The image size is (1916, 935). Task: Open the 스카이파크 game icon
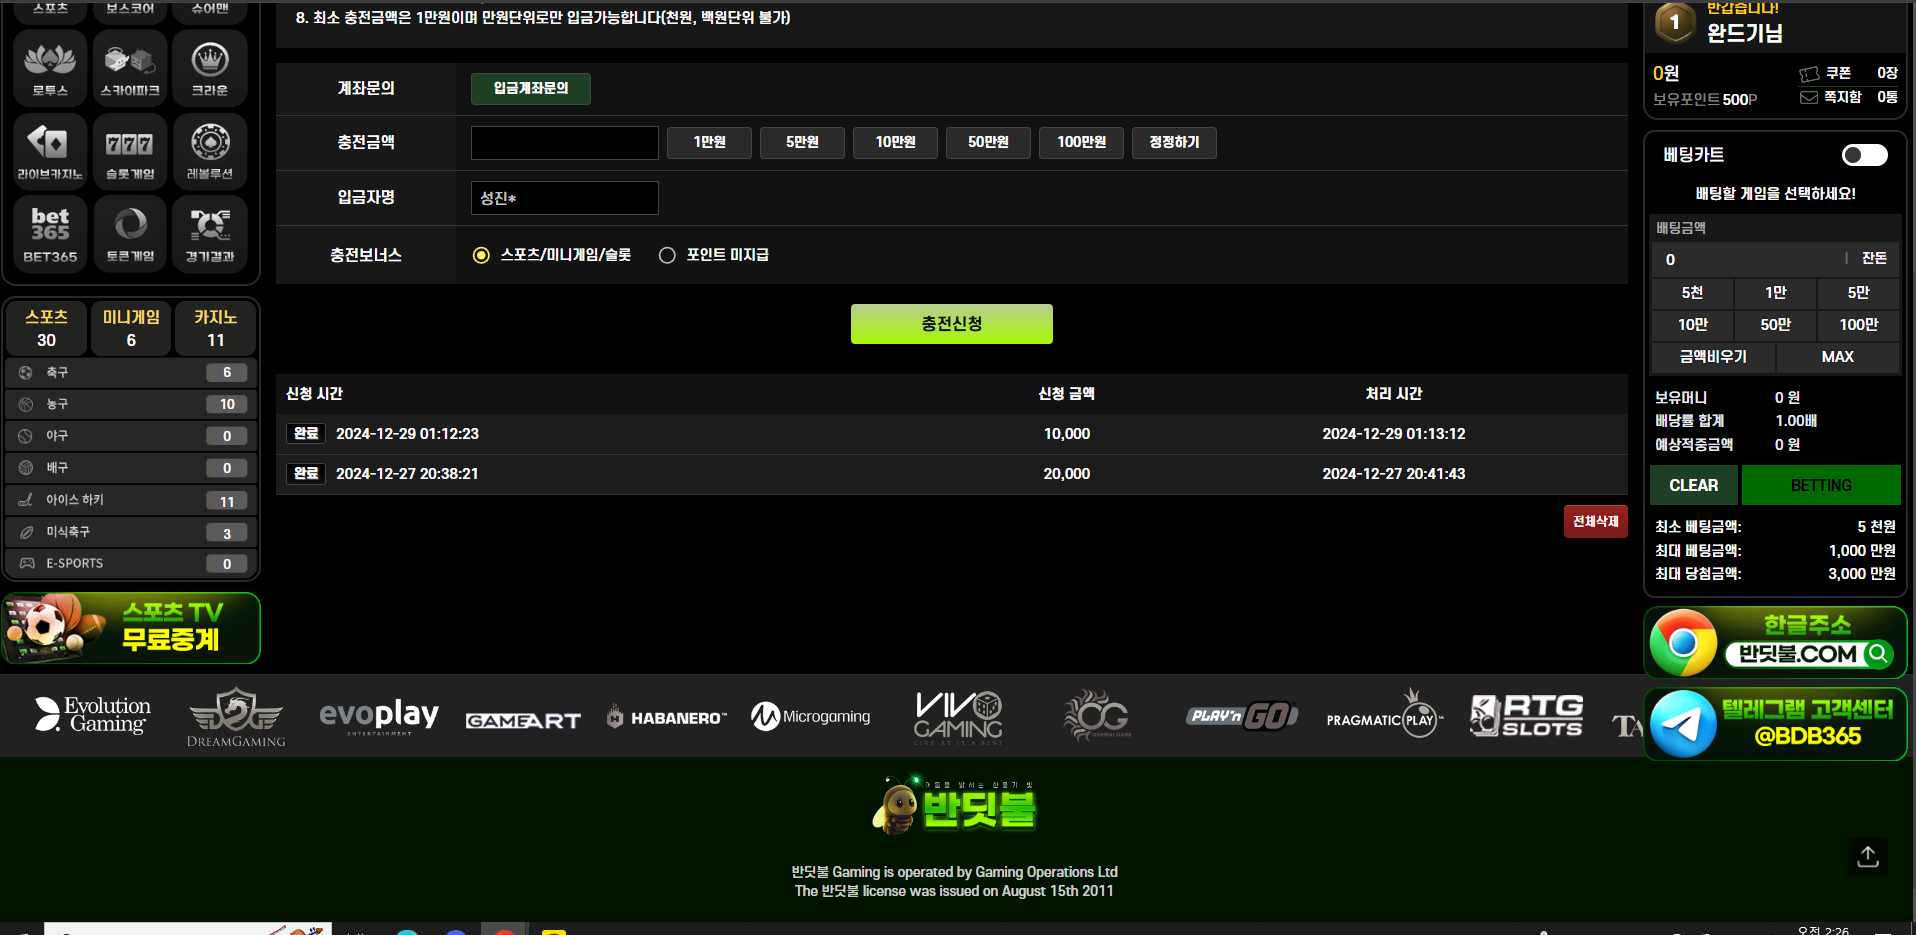[130, 67]
